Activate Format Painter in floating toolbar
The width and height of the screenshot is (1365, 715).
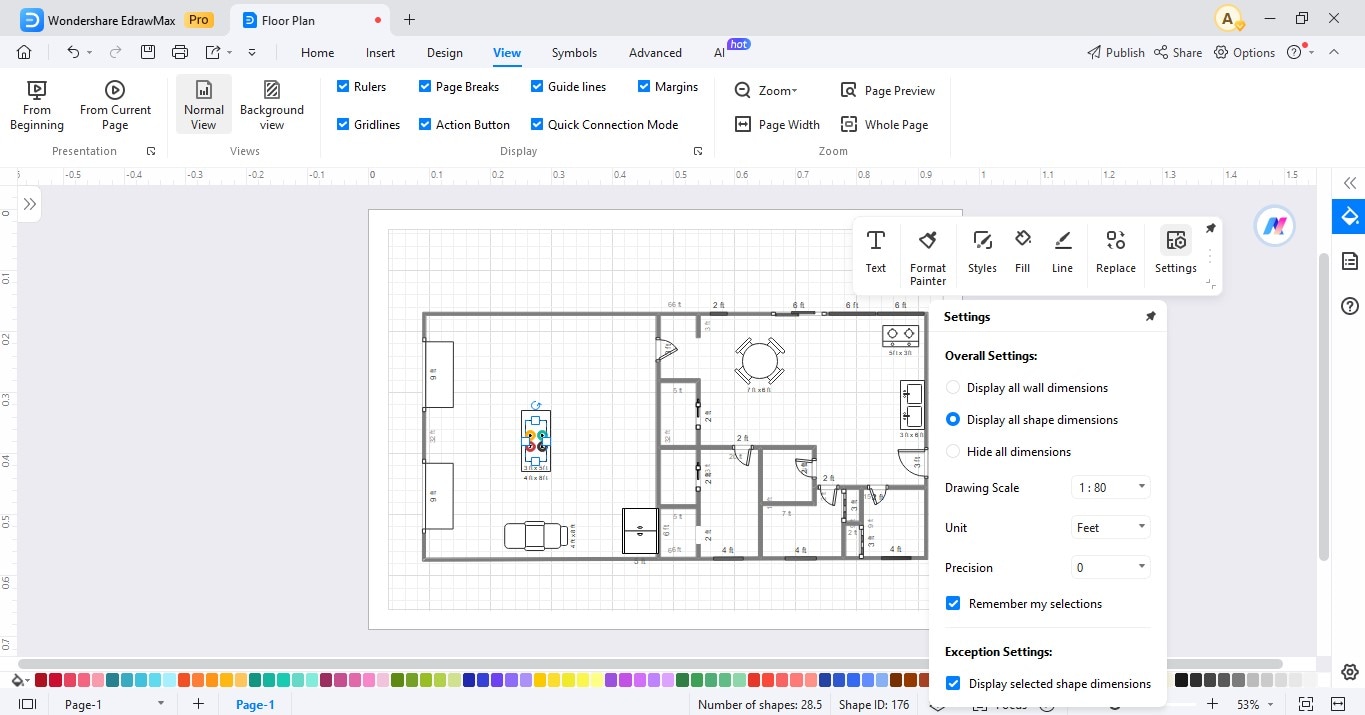pyautogui.click(x=928, y=257)
